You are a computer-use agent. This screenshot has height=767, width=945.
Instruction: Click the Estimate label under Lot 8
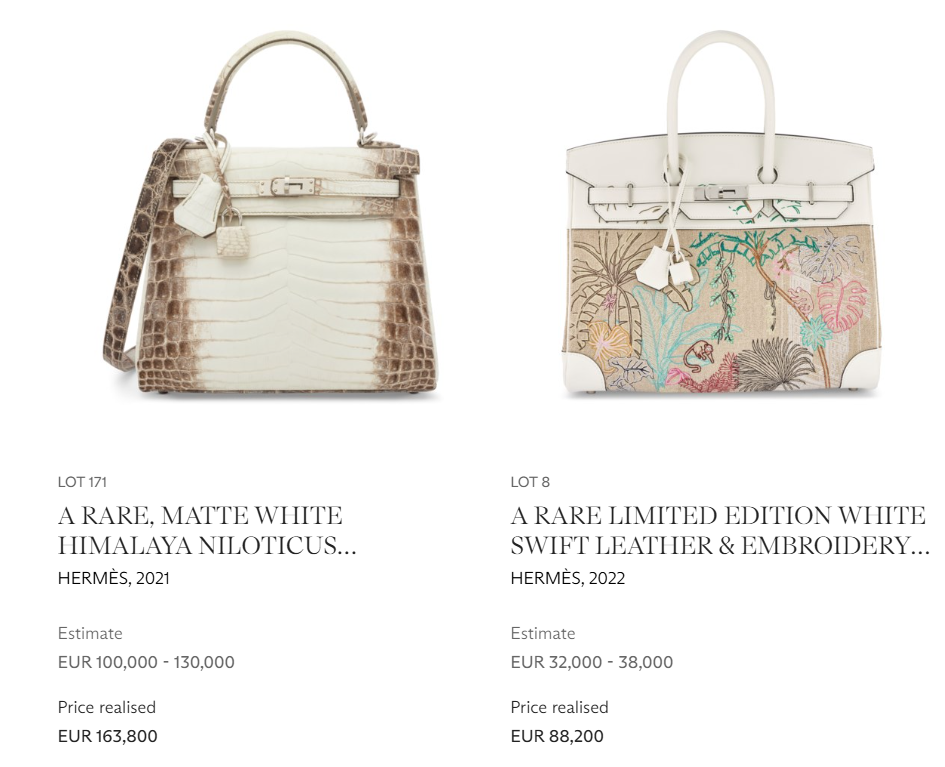pyautogui.click(x=543, y=633)
